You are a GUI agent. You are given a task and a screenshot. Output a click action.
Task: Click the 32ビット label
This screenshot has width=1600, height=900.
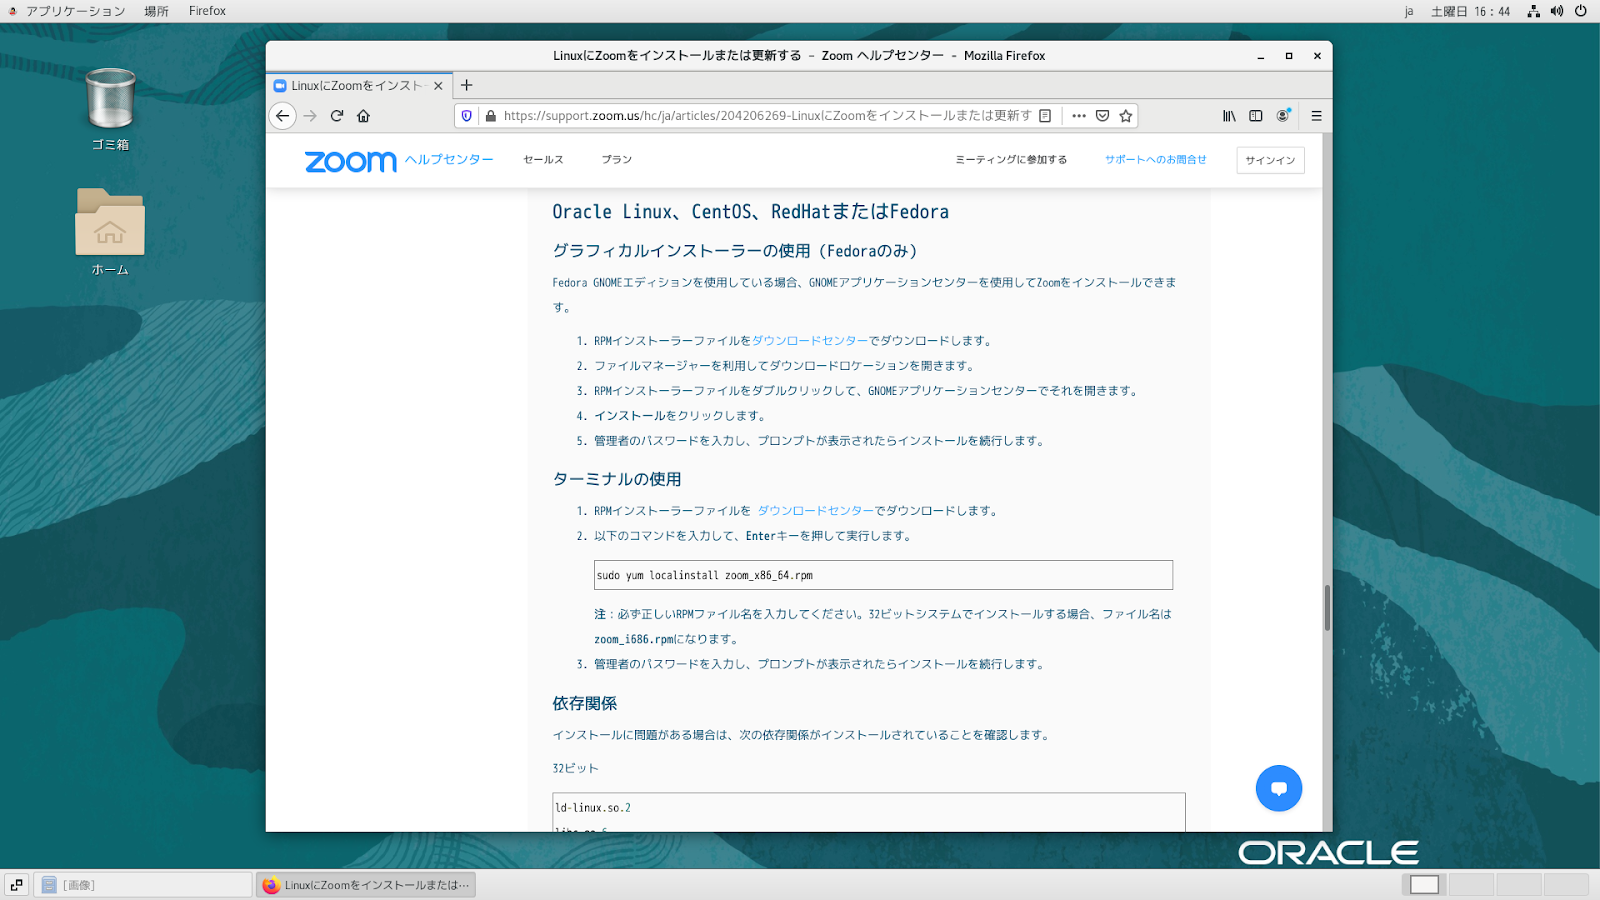point(575,769)
